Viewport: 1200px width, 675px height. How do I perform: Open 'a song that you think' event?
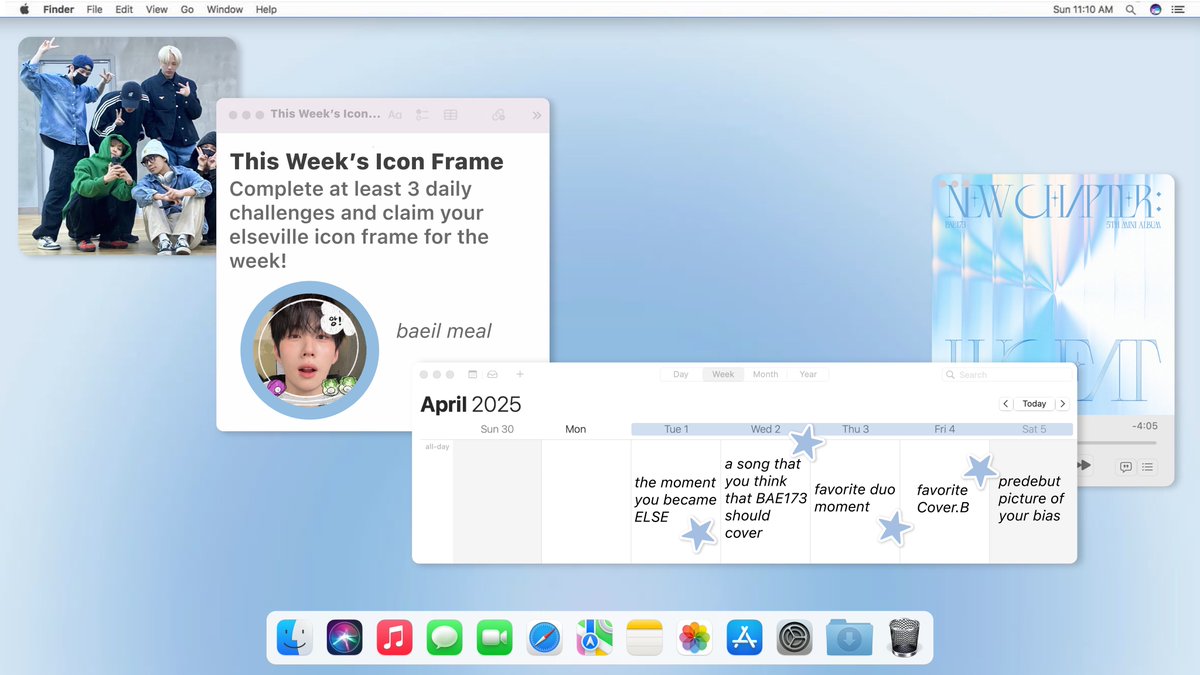tap(765, 498)
